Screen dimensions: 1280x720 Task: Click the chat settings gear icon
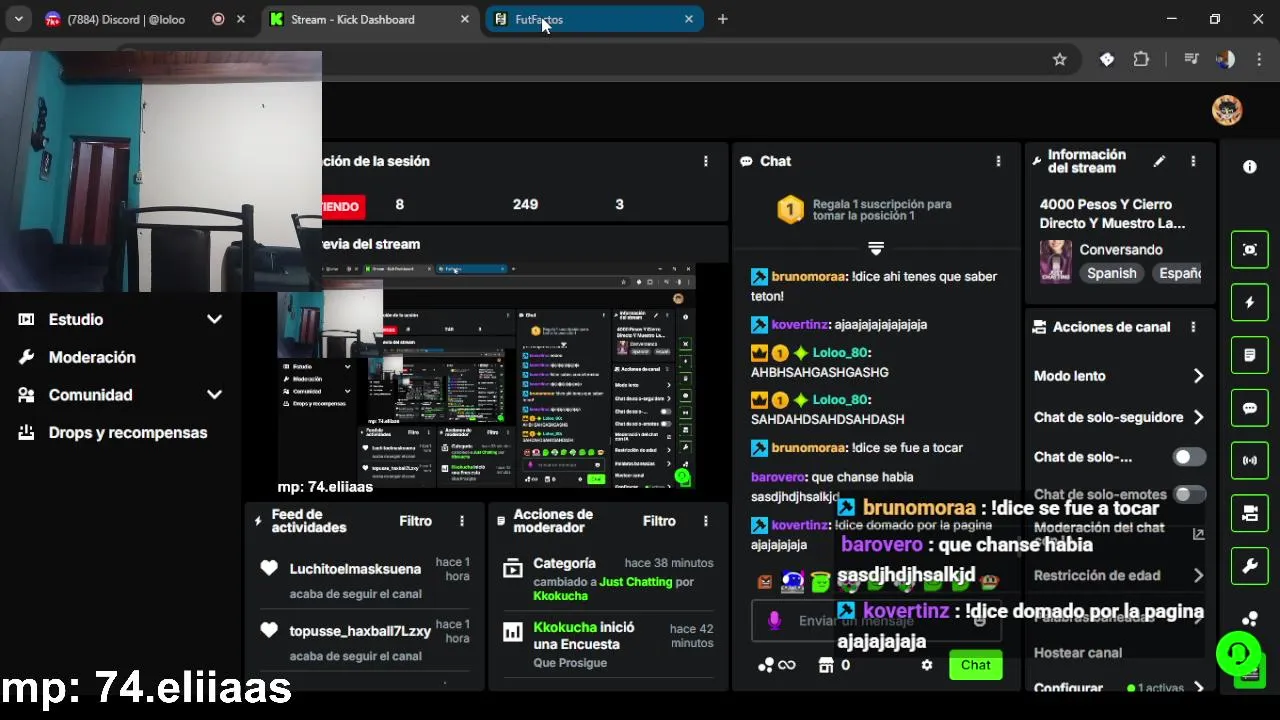point(927,665)
